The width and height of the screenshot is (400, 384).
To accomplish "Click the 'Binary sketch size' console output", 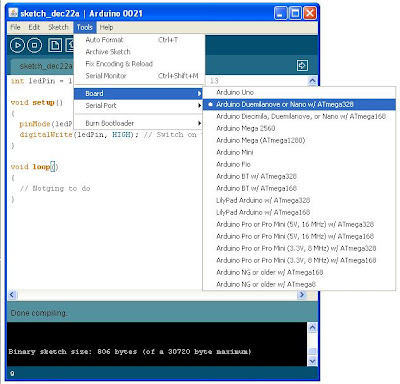I will point(130,351).
